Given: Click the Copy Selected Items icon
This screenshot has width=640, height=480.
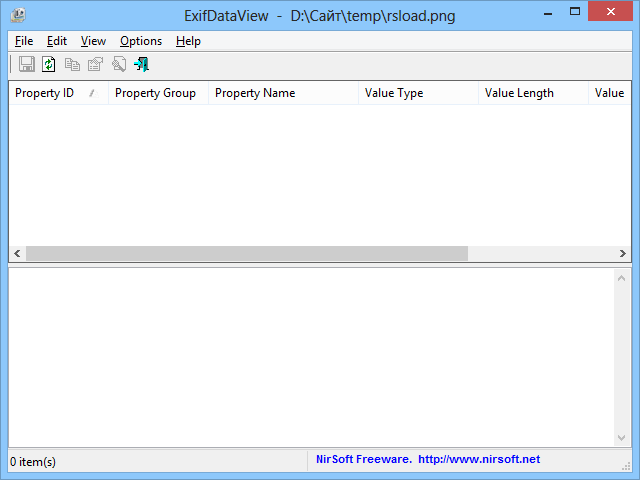Looking at the screenshot, I should (x=72, y=64).
